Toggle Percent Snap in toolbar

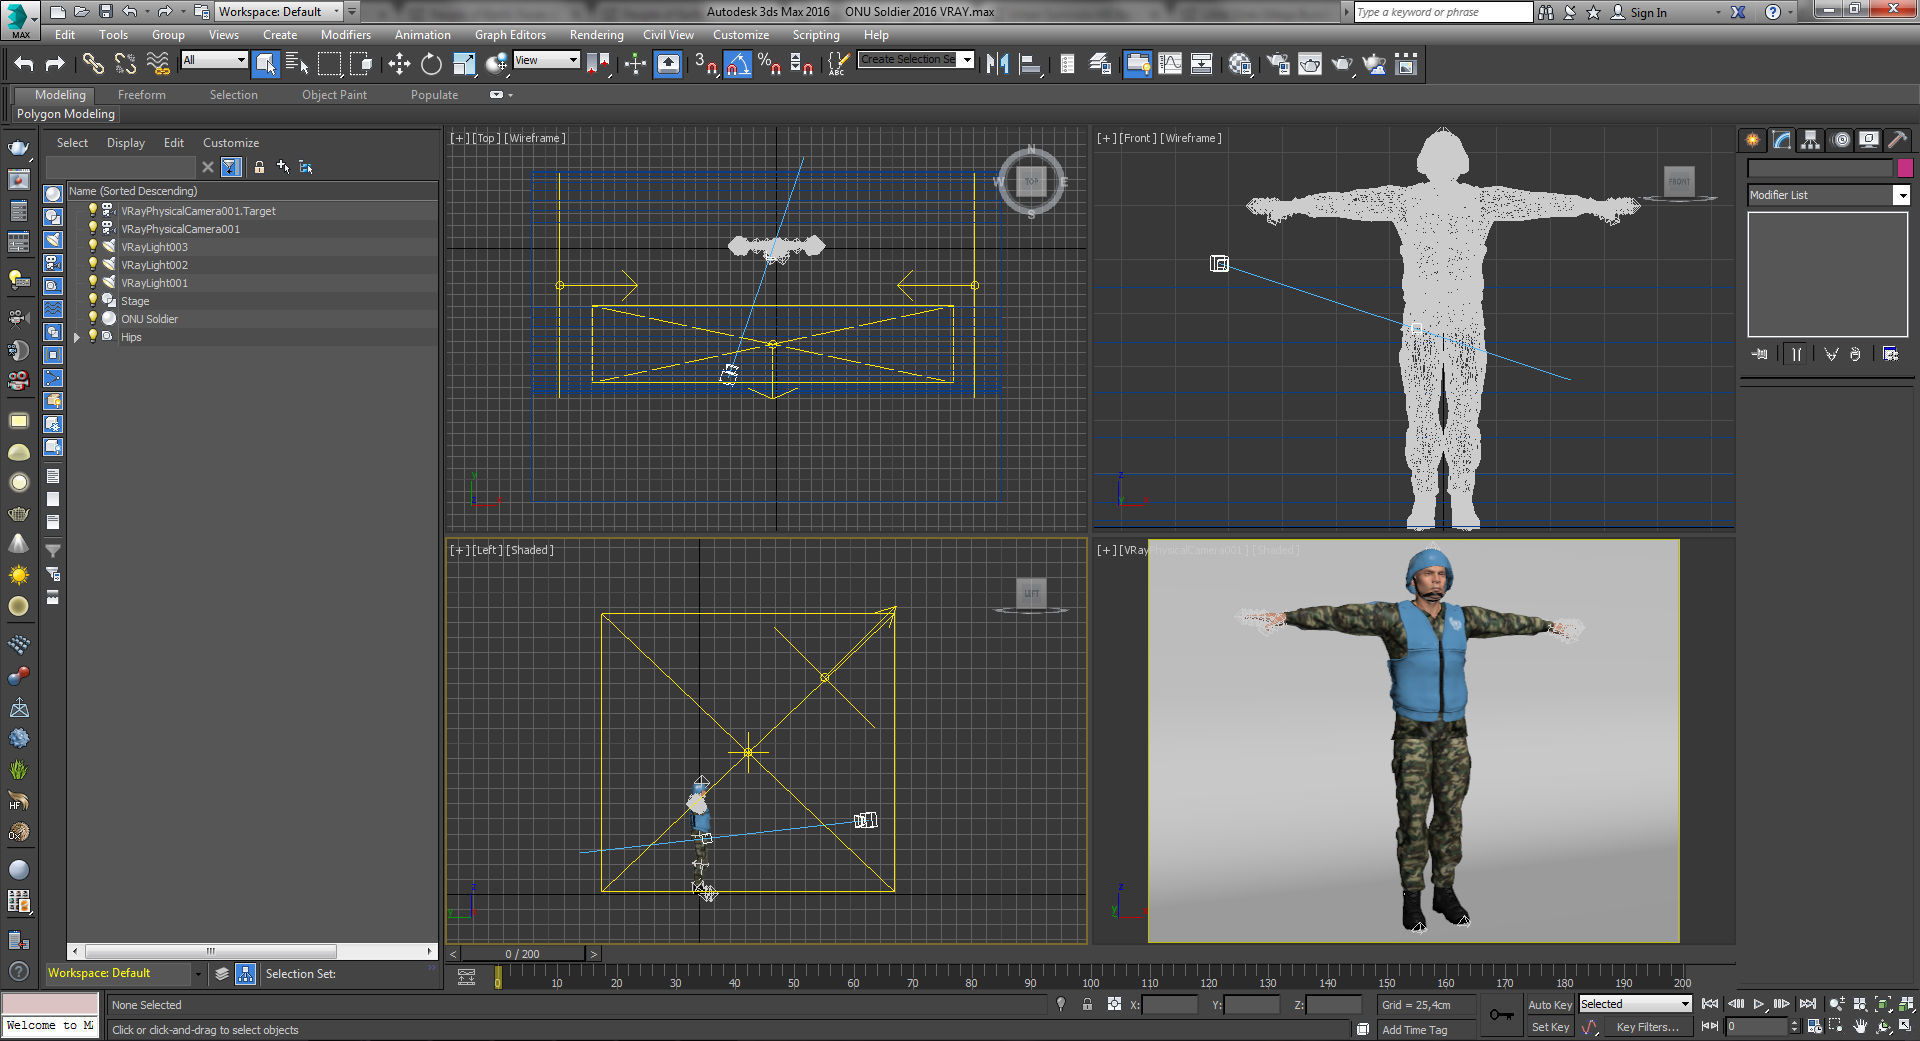(769, 64)
